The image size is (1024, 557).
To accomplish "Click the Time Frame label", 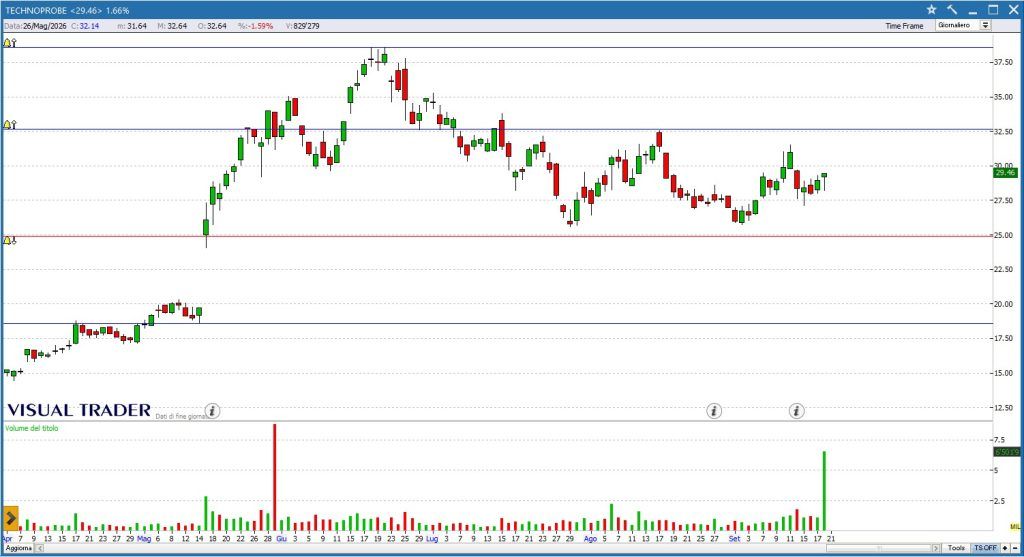I will pos(904,26).
